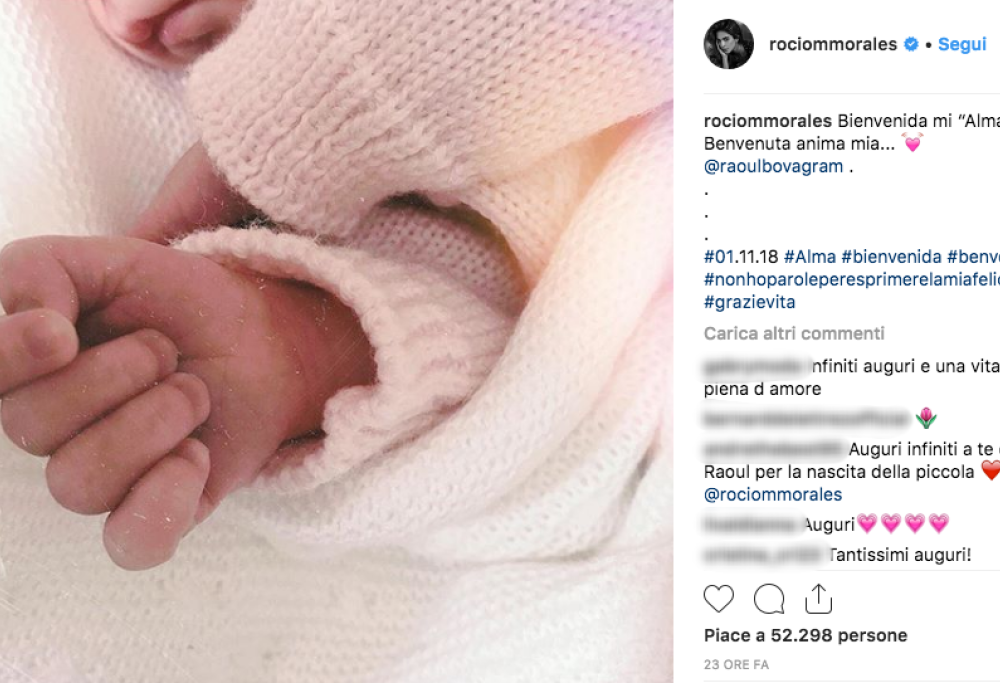The image size is (1000, 683).
Task: Open the #grazievita hashtag
Action: click(x=749, y=302)
